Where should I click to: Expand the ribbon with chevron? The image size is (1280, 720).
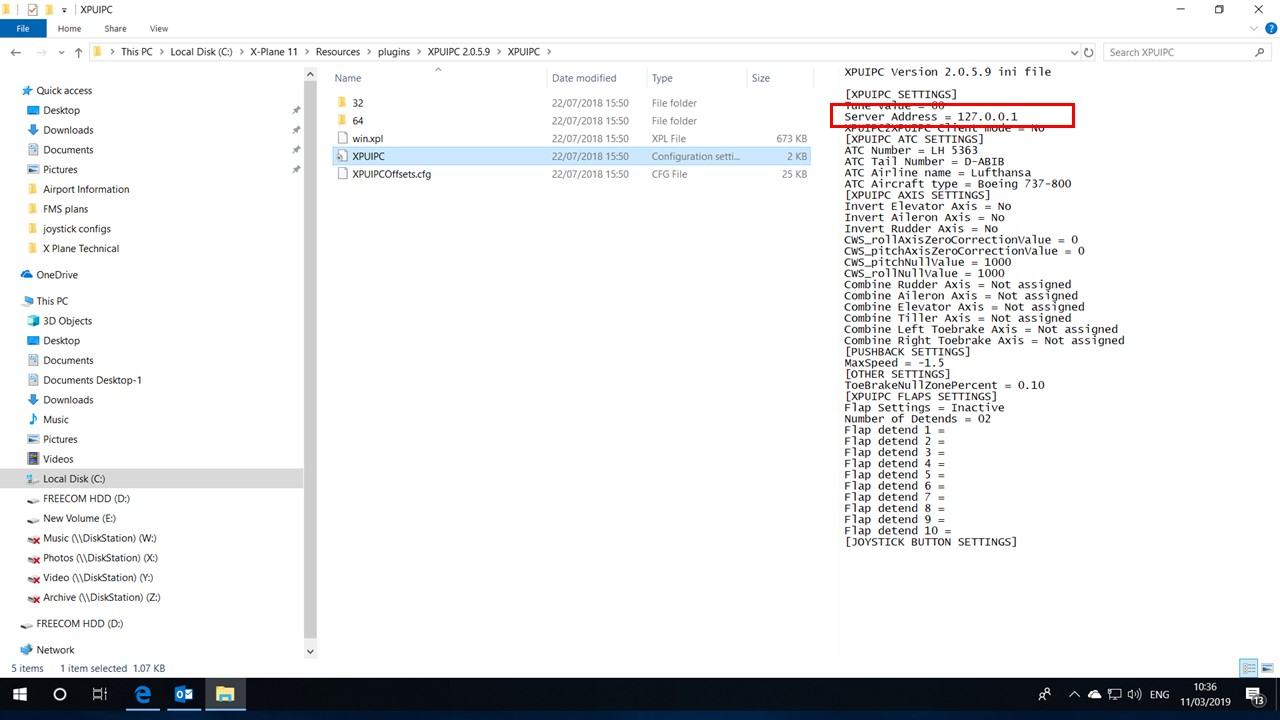coord(1252,29)
